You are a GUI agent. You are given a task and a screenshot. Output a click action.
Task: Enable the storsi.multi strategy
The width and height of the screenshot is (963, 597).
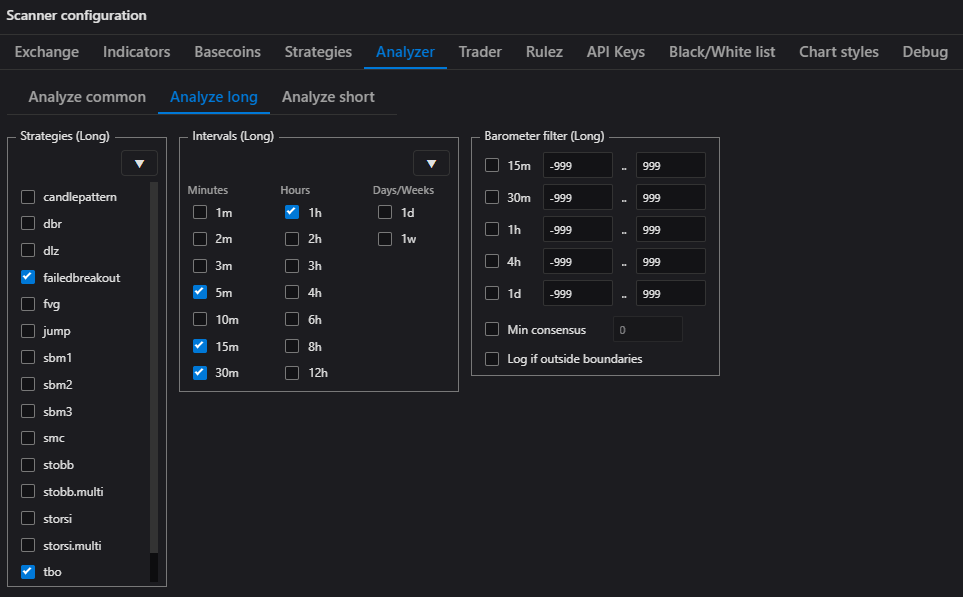[x=28, y=545]
